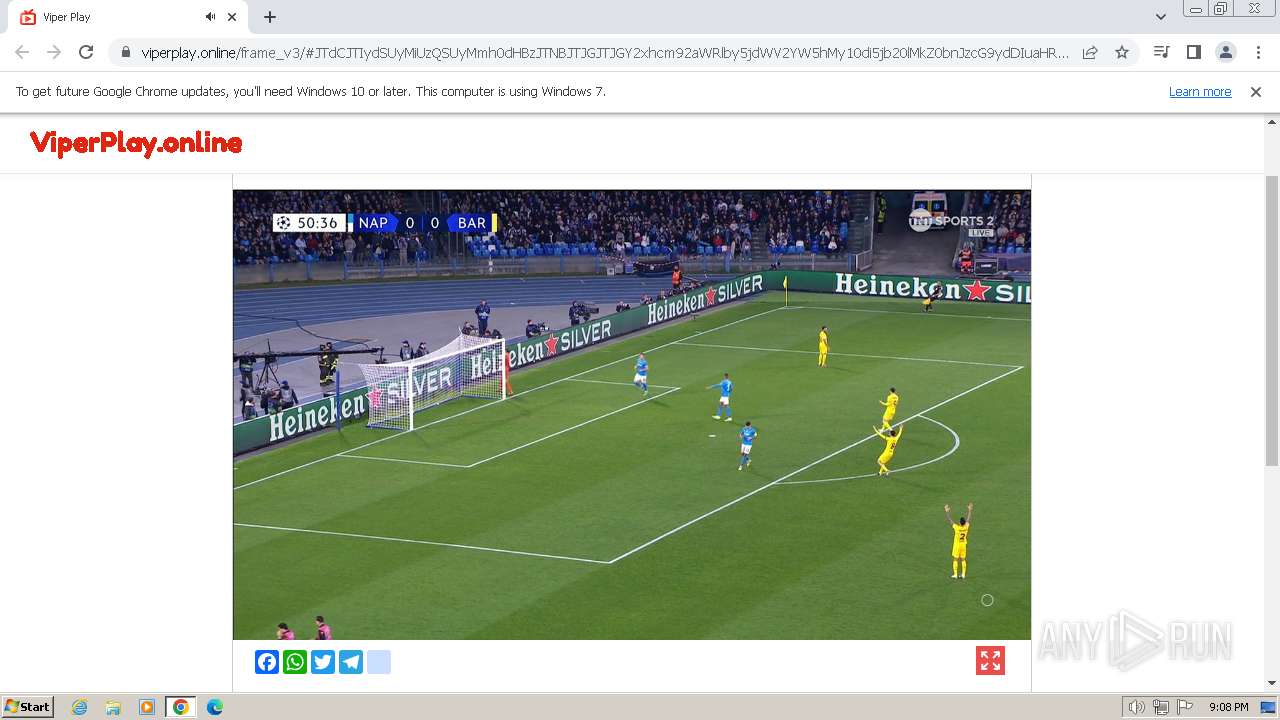Open the Learn more link

pos(1200,91)
